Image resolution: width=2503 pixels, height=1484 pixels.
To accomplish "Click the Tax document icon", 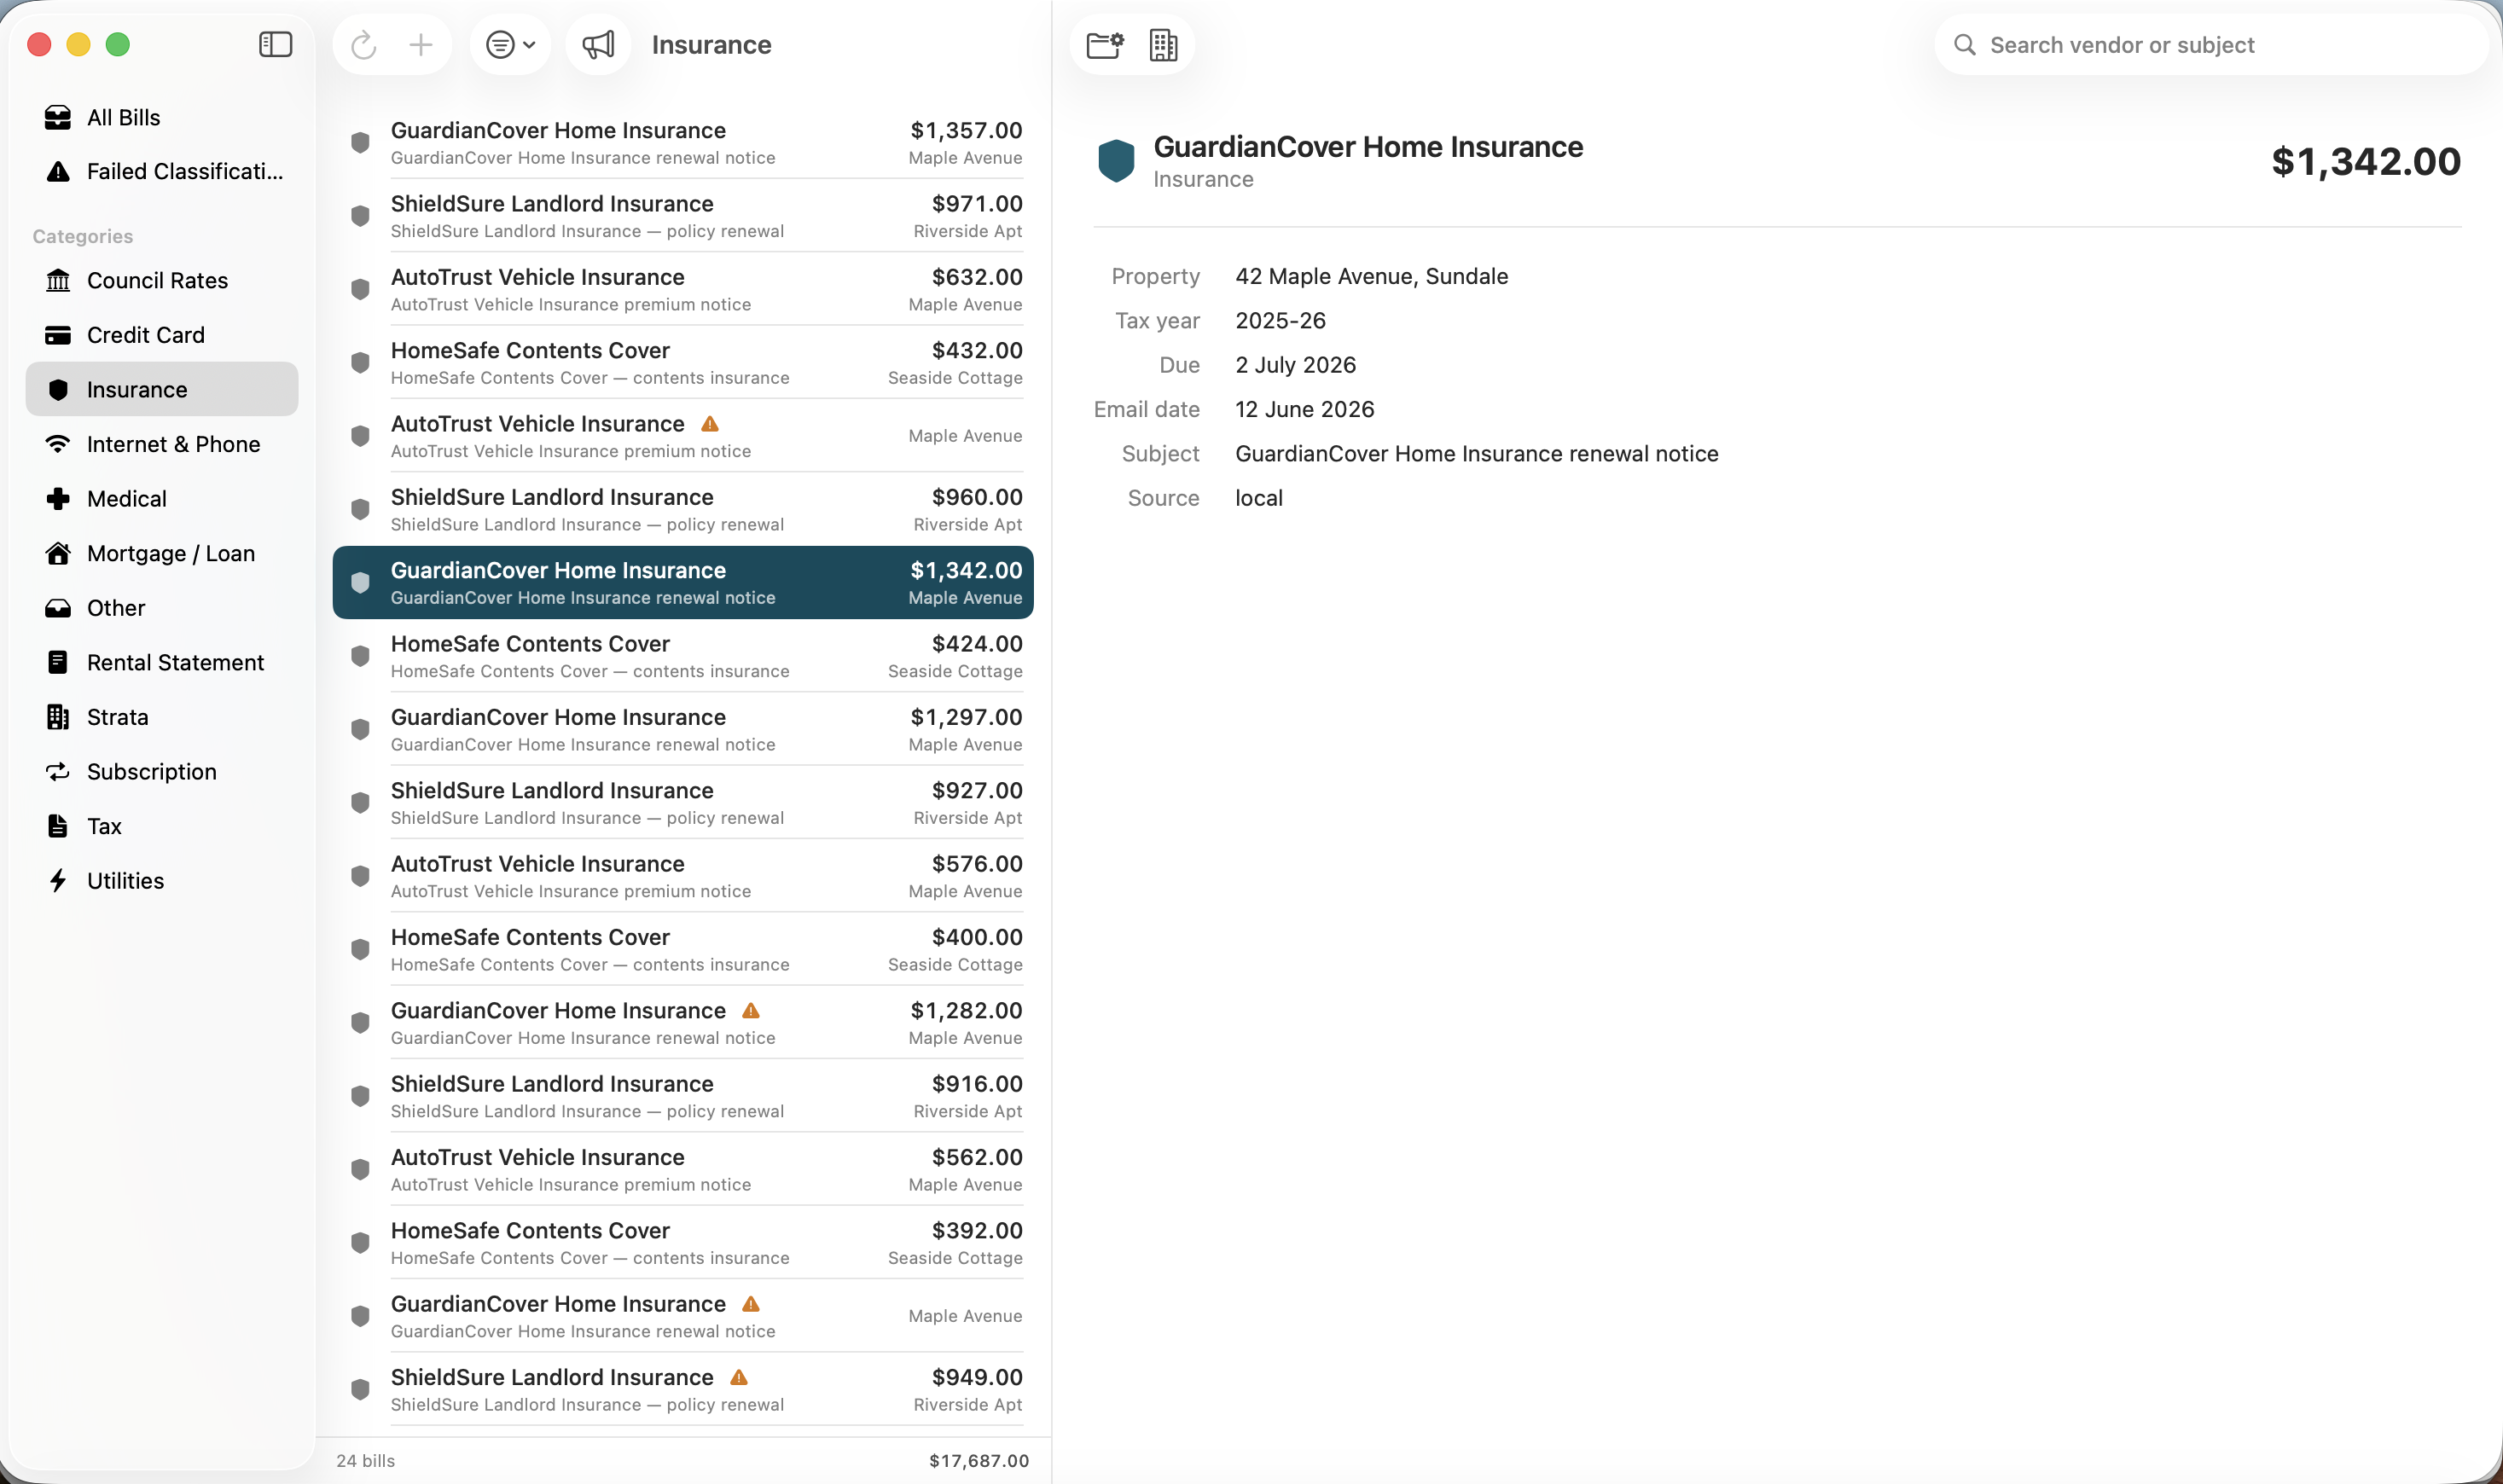I will (58, 826).
